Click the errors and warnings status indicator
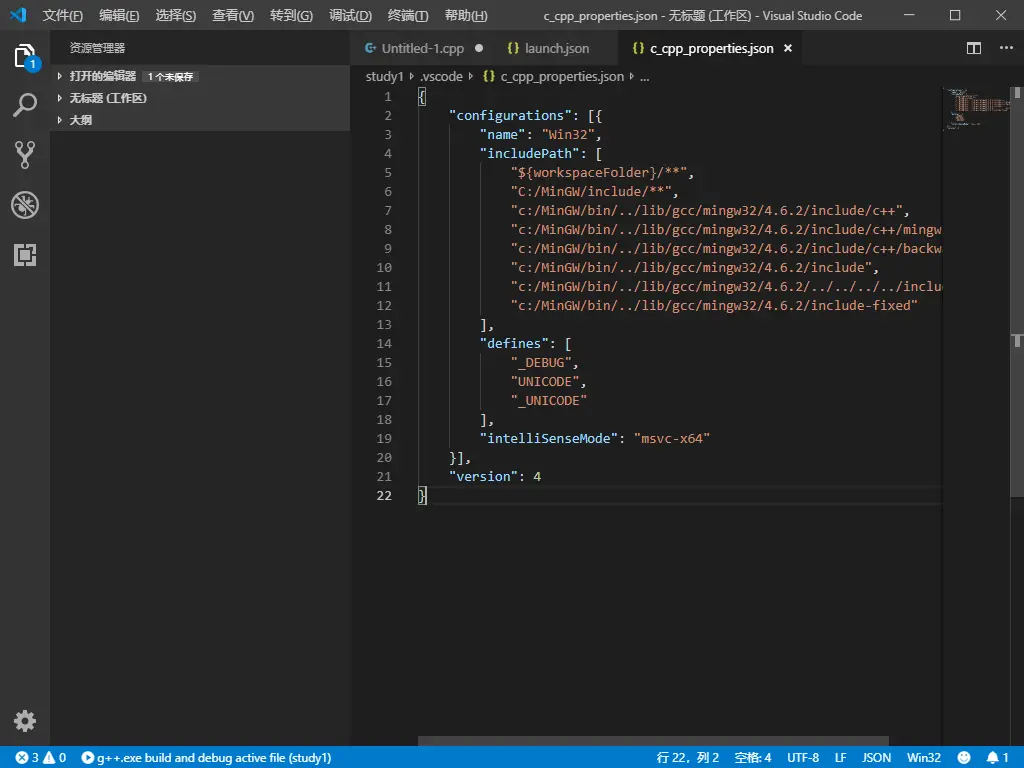 click(40, 758)
